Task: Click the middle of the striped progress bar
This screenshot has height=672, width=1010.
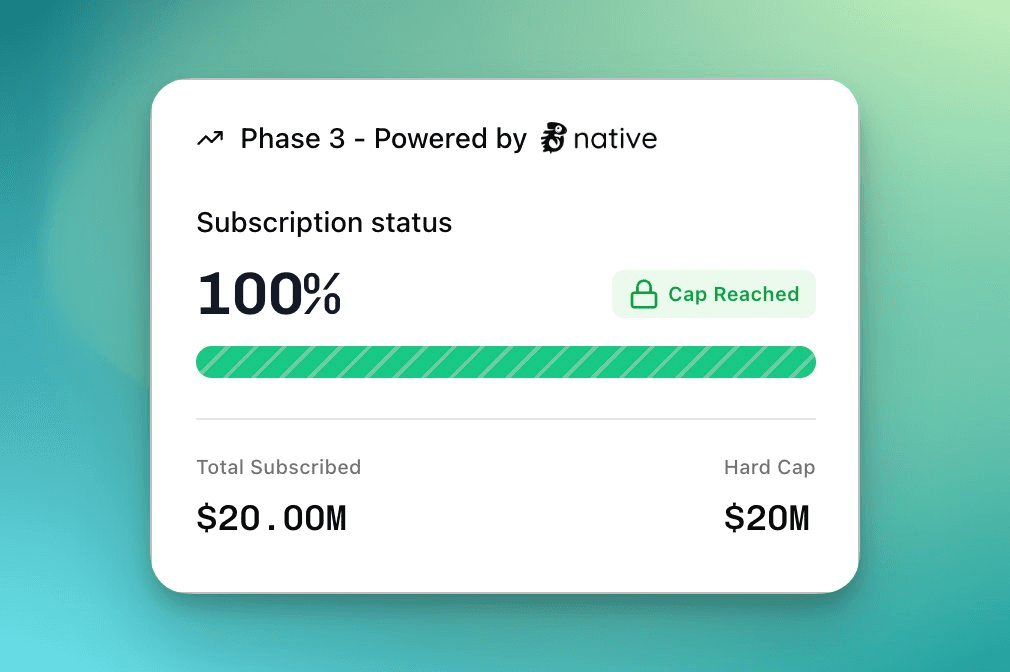Action: click(x=506, y=362)
